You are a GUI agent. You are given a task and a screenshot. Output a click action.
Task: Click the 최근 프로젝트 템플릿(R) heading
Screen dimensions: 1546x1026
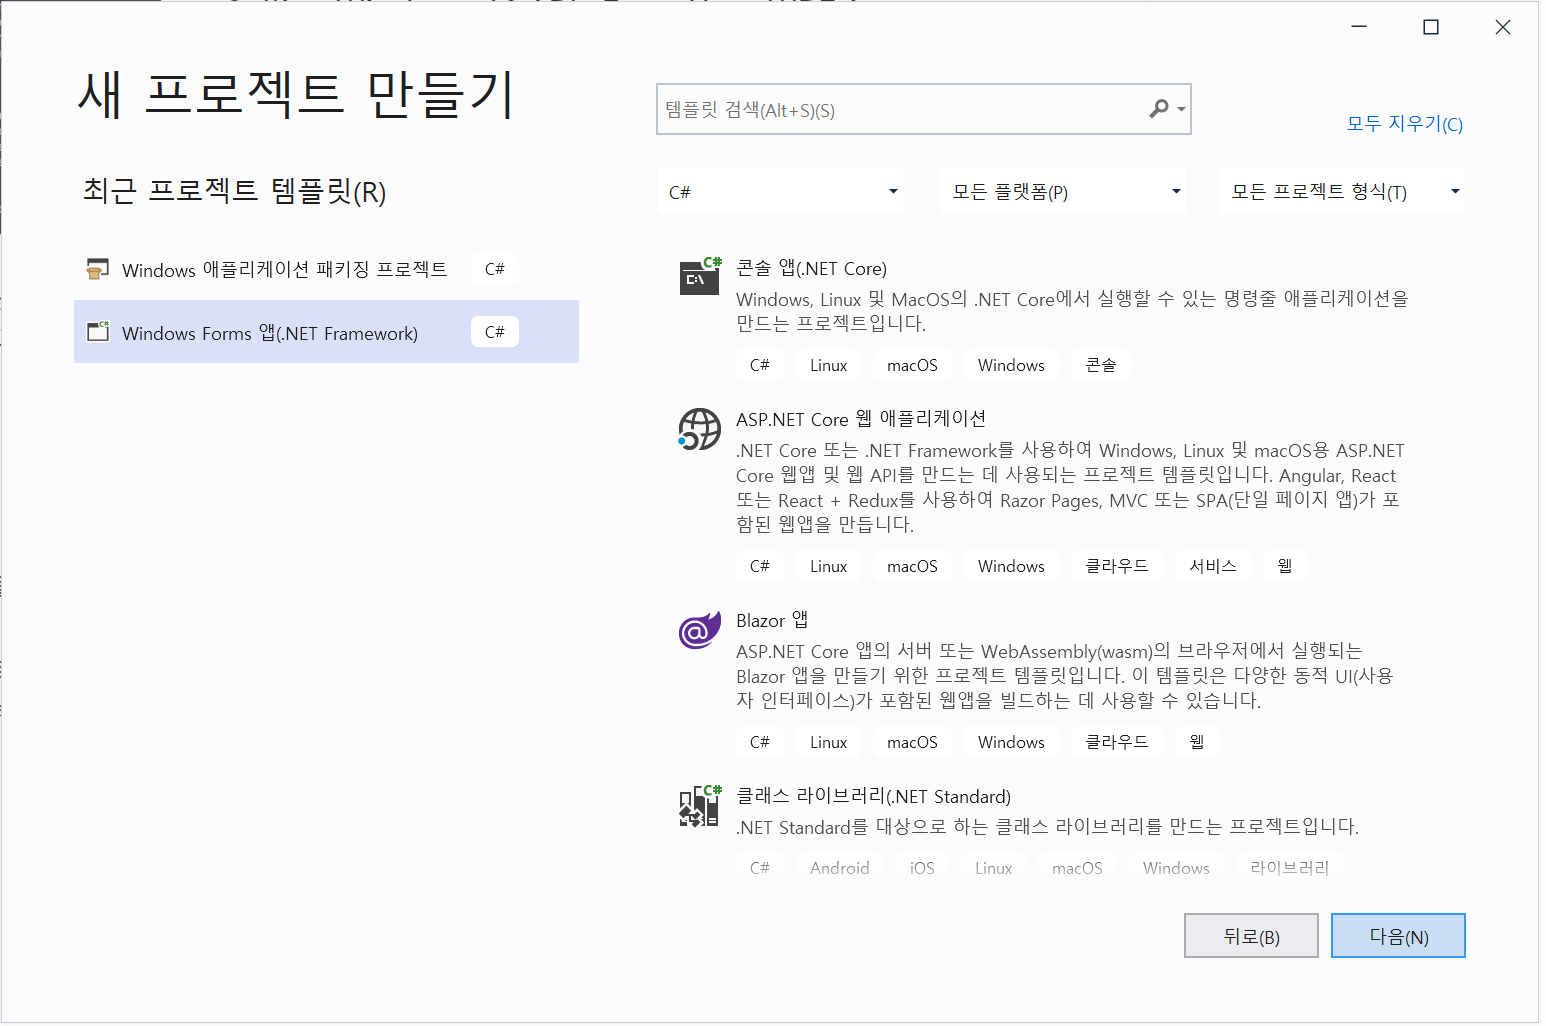click(235, 191)
